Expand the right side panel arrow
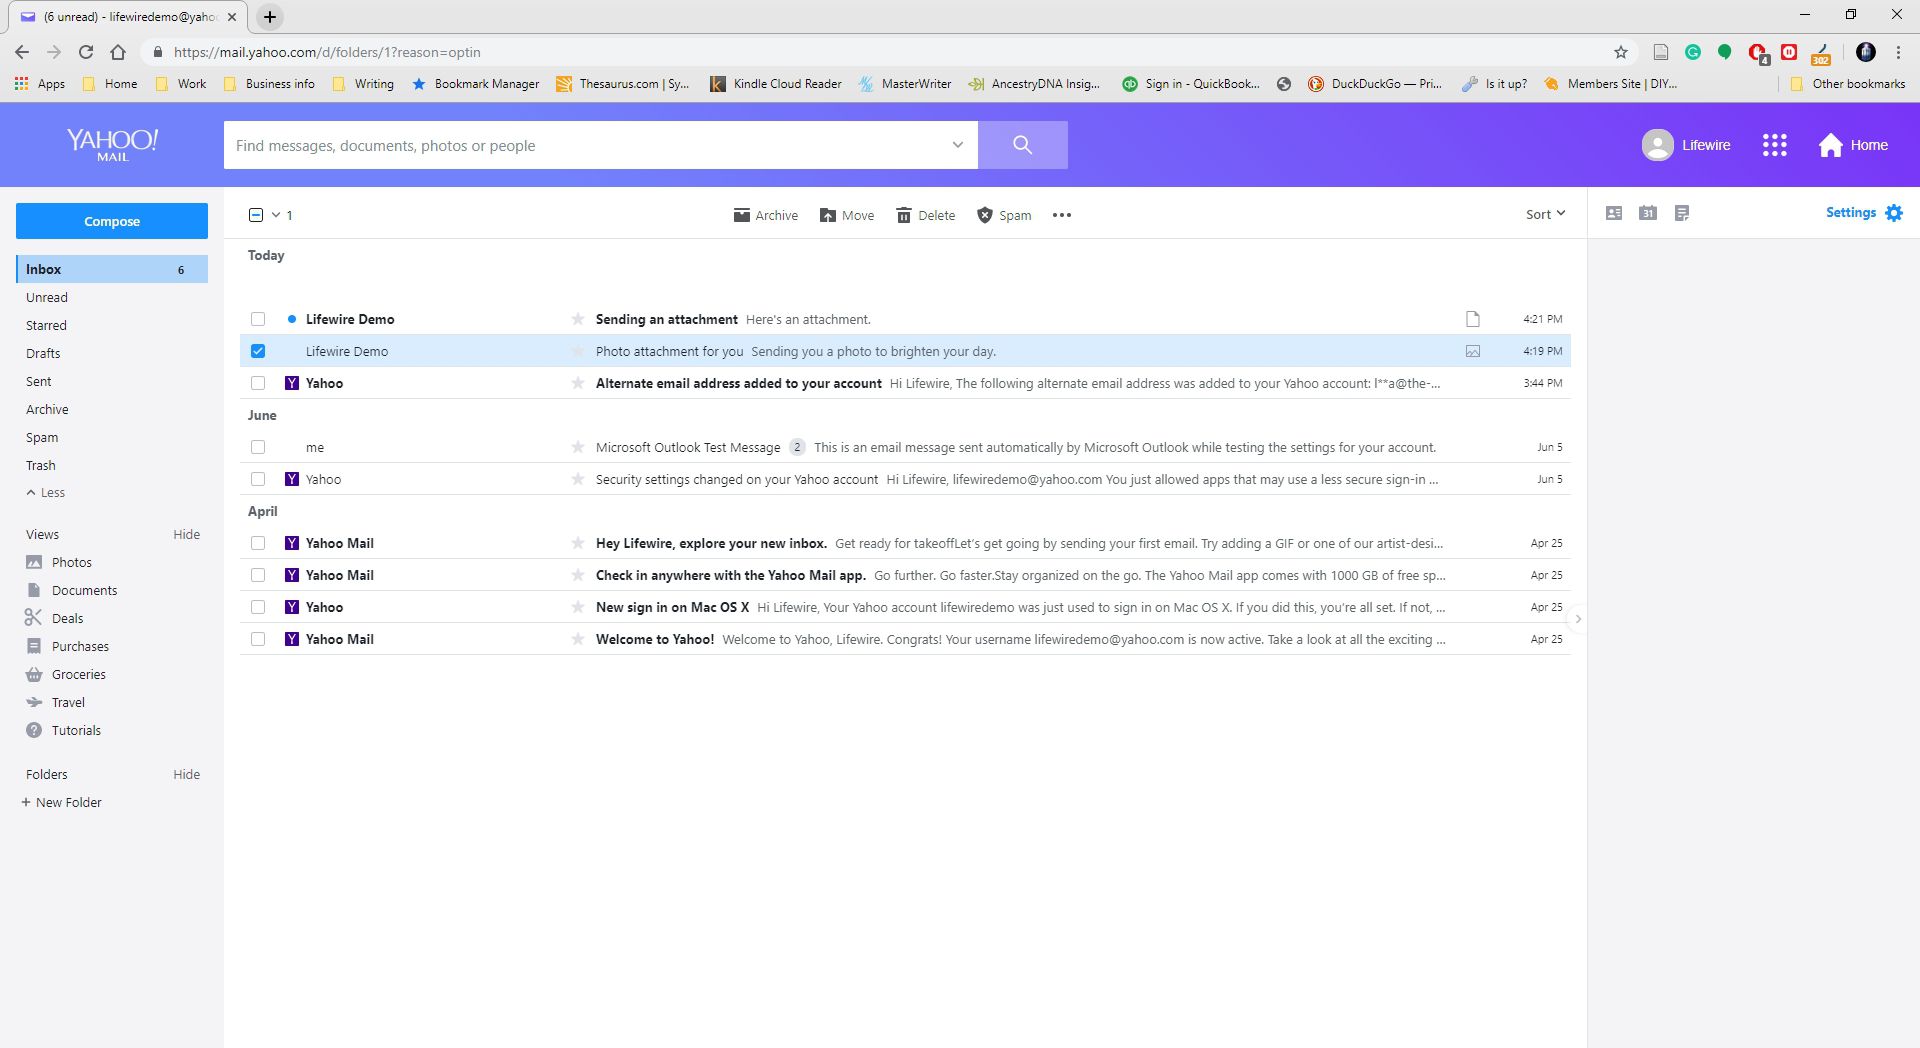The image size is (1920, 1048). click(1578, 619)
